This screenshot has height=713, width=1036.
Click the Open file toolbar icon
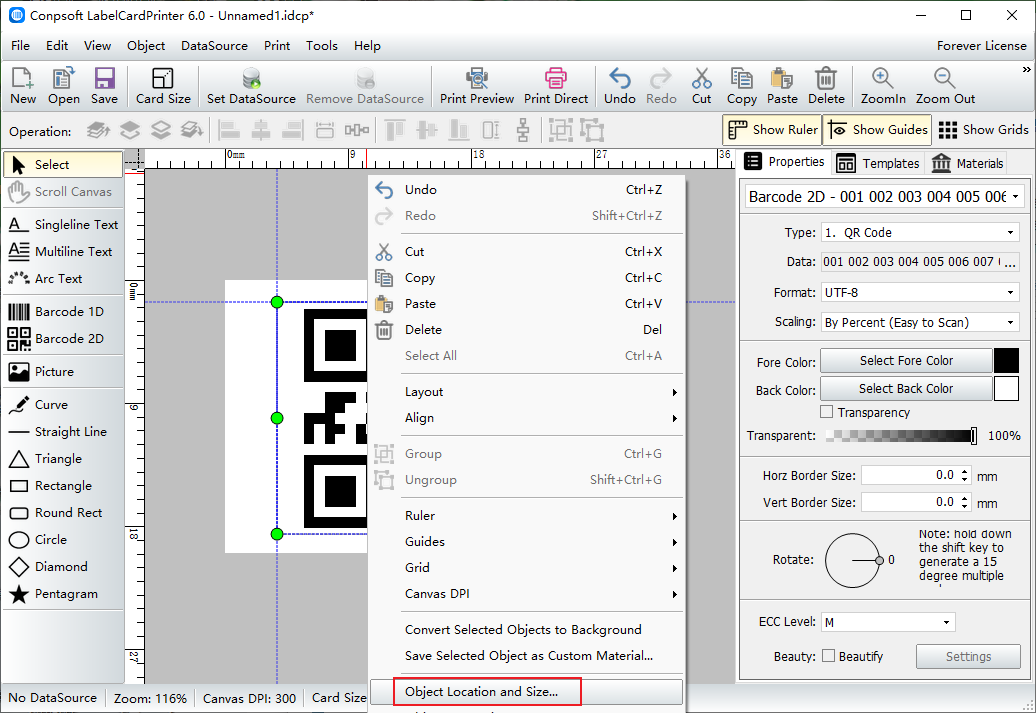[x=63, y=86]
